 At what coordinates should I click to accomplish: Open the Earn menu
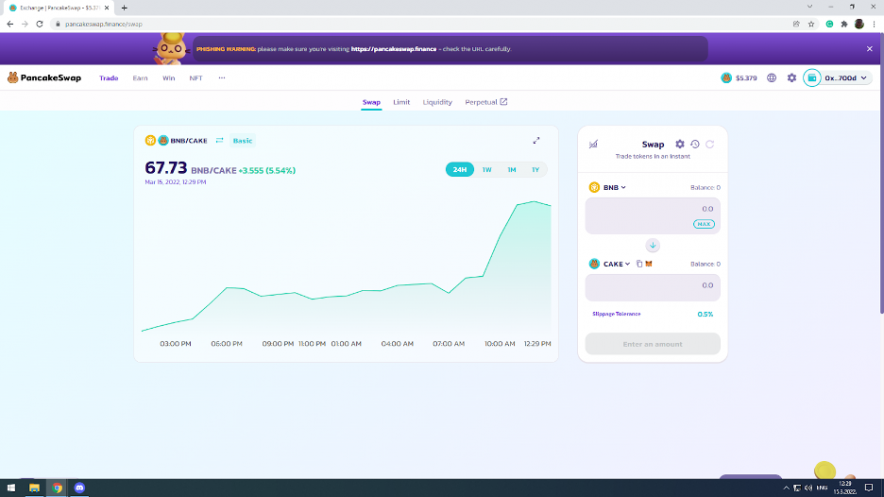tap(140, 78)
